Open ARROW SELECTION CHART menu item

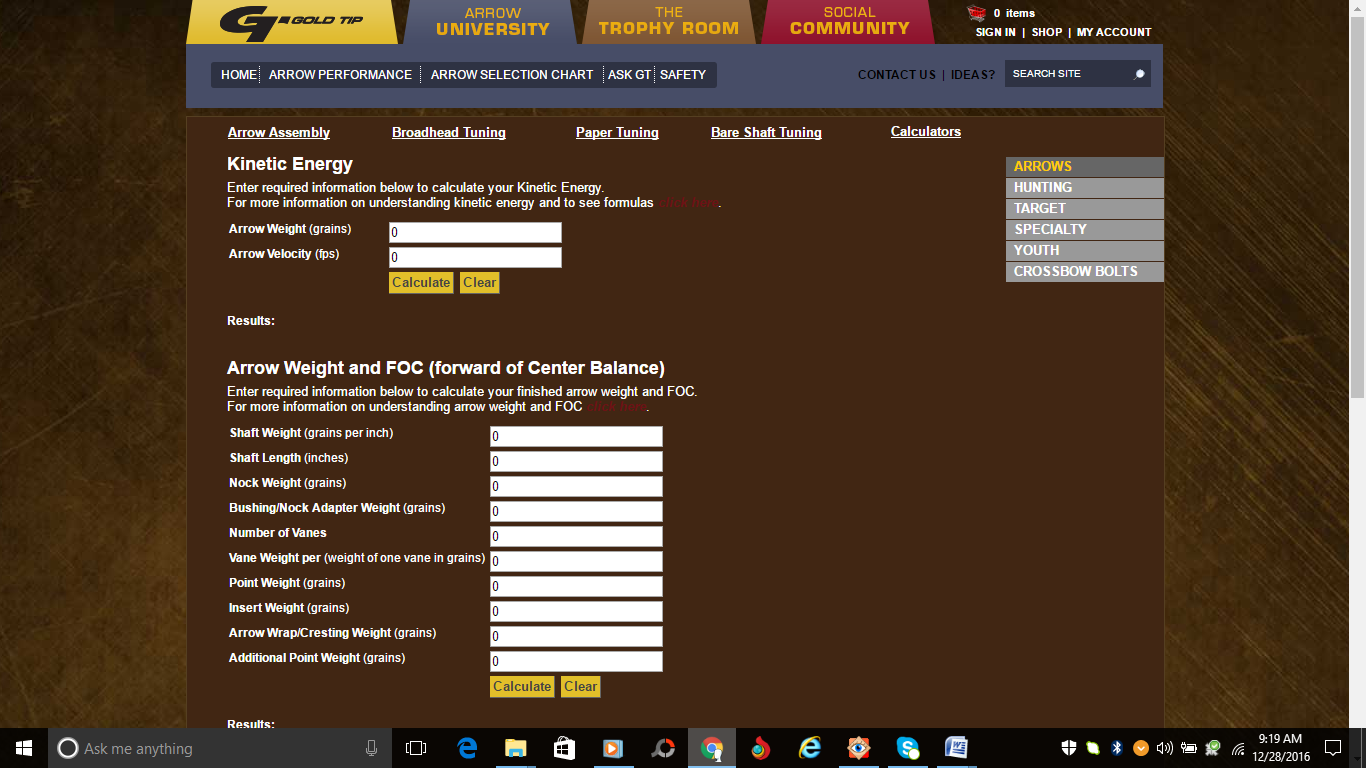click(512, 75)
